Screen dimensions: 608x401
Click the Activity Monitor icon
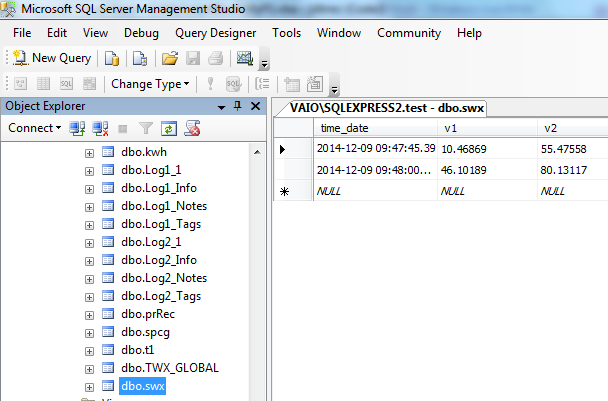tap(245, 59)
